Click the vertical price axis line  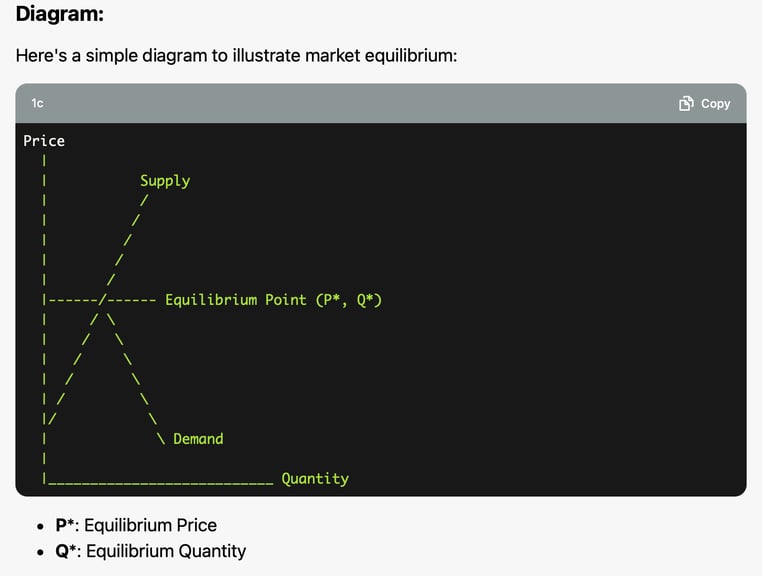pyautogui.click(x=44, y=320)
